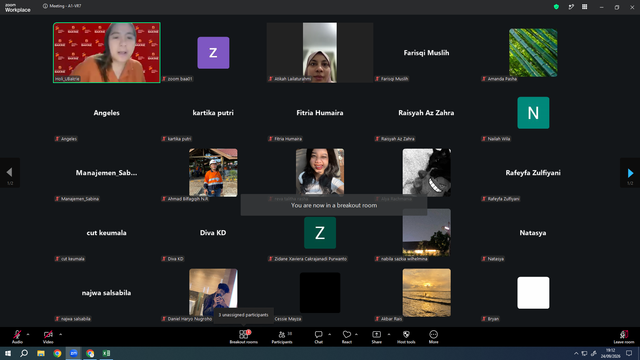Click cut keumala tile name
Viewport: 640px width, 360px height.
pos(107,233)
